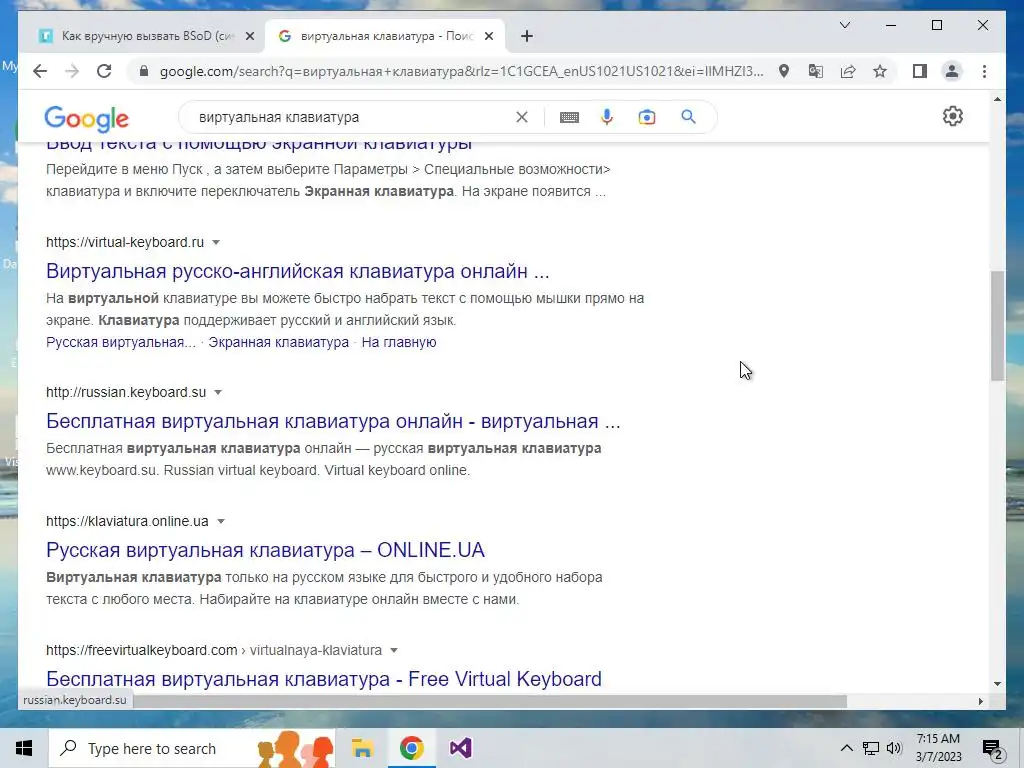
Task: Clear the search query text
Action: pos(522,117)
